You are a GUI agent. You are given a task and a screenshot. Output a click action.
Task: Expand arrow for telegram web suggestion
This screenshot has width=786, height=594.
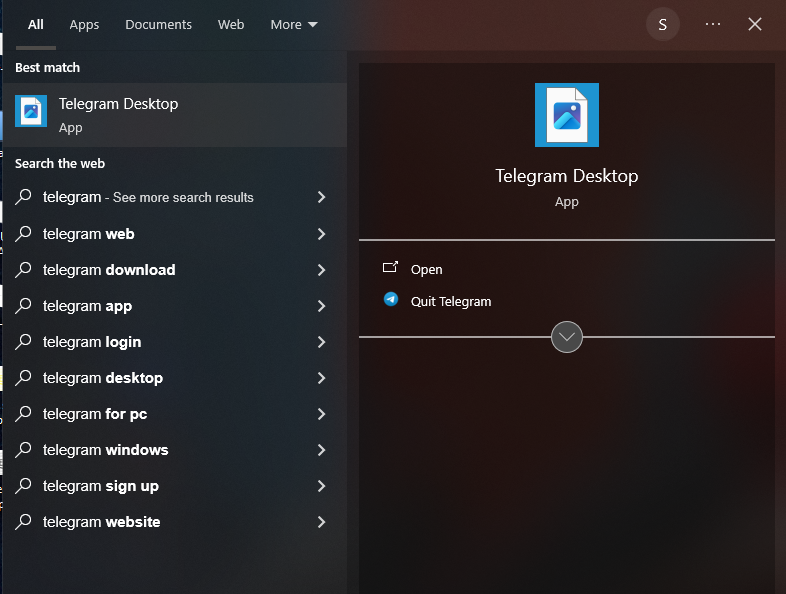[321, 234]
